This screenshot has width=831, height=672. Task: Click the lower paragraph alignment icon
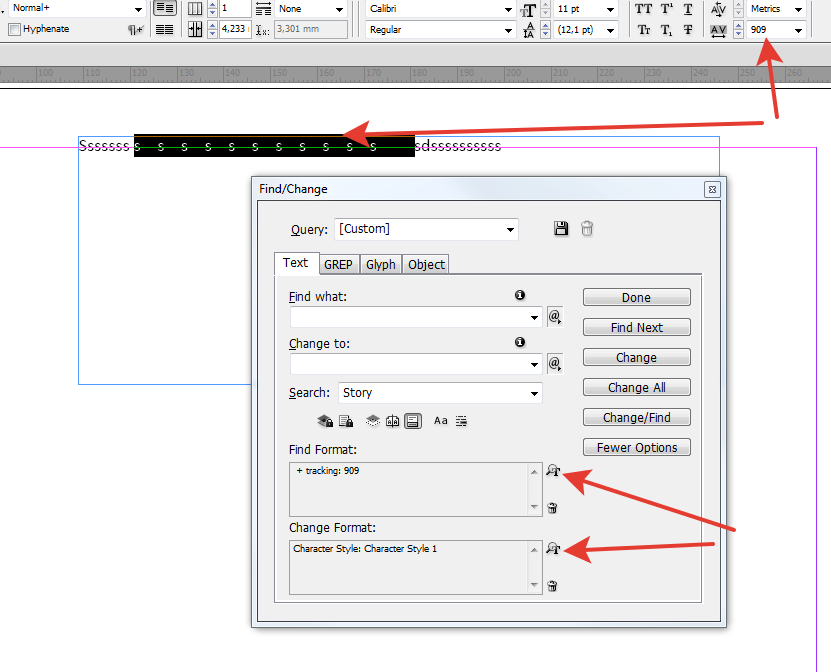tap(165, 30)
